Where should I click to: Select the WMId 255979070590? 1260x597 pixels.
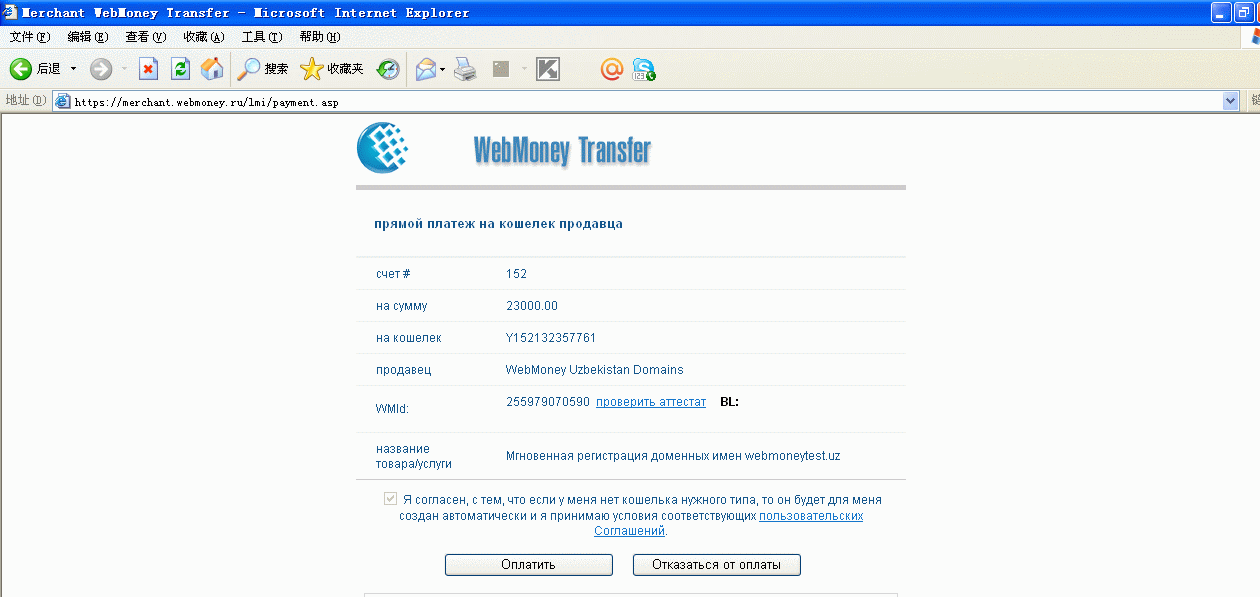pos(548,402)
